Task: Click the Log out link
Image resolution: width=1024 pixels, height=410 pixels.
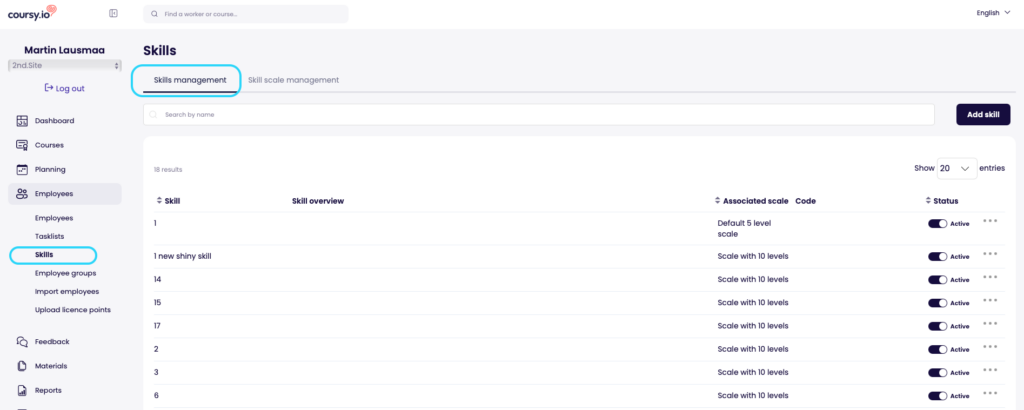Action: (x=65, y=88)
